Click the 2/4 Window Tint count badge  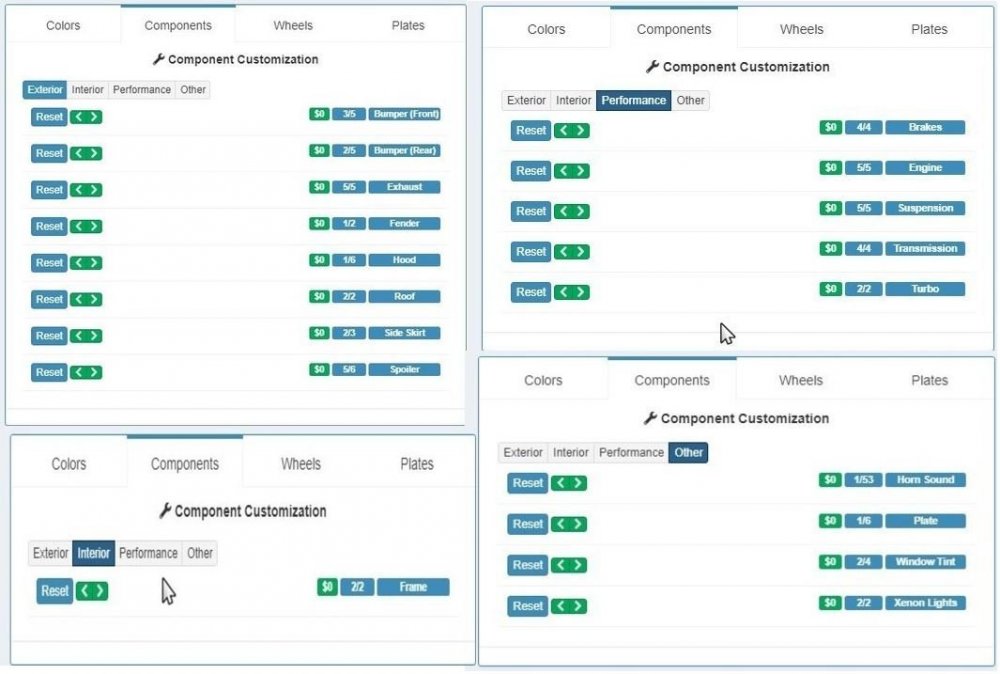coord(863,562)
